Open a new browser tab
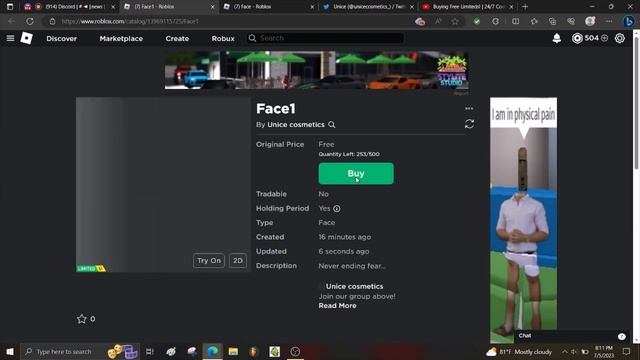 525,7
